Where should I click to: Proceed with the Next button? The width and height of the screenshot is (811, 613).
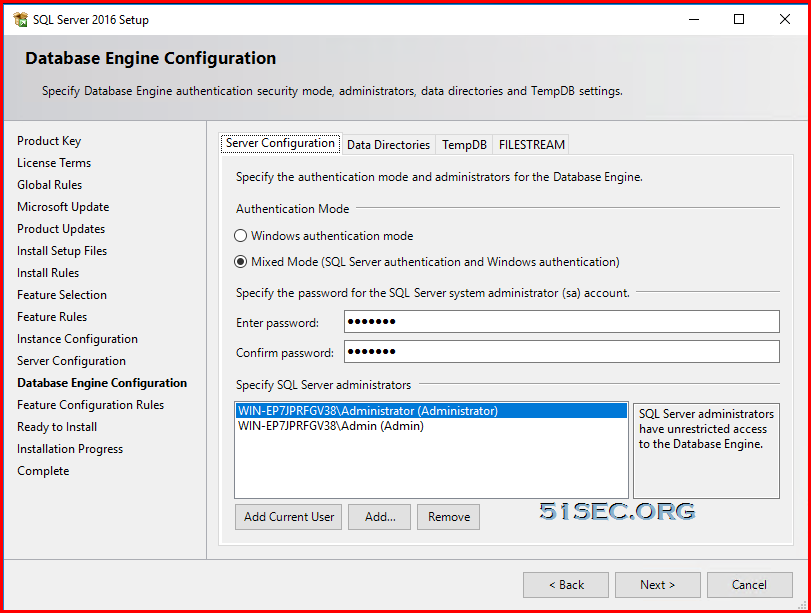pos(658,585)
